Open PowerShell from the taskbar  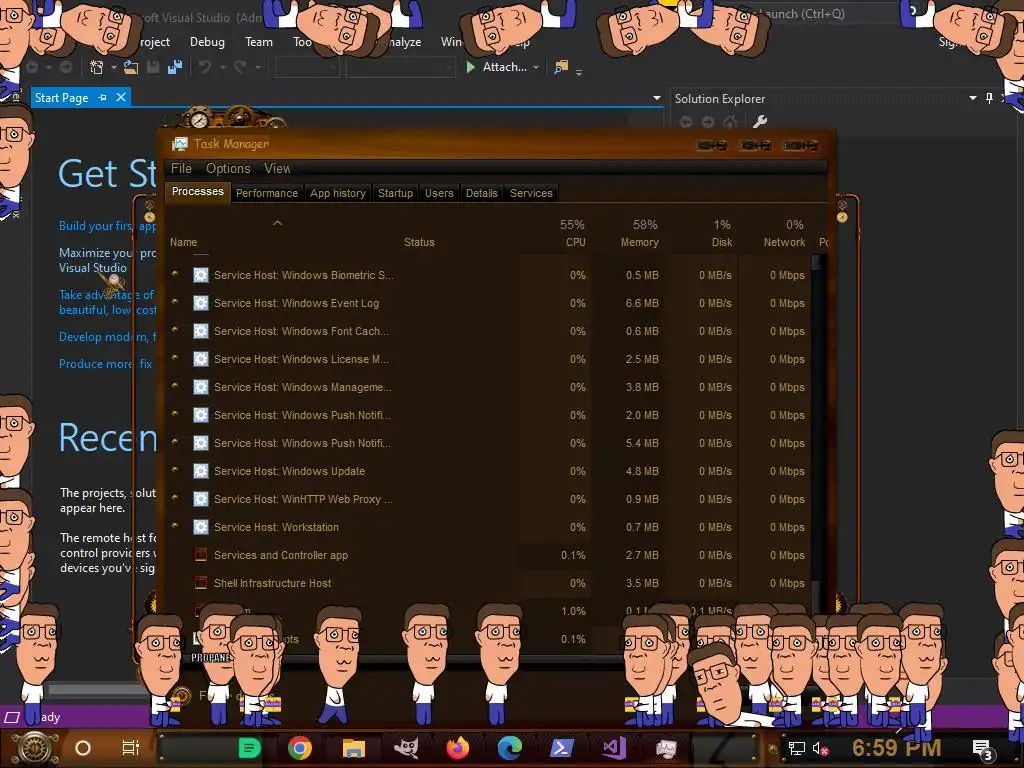[562, 748]
